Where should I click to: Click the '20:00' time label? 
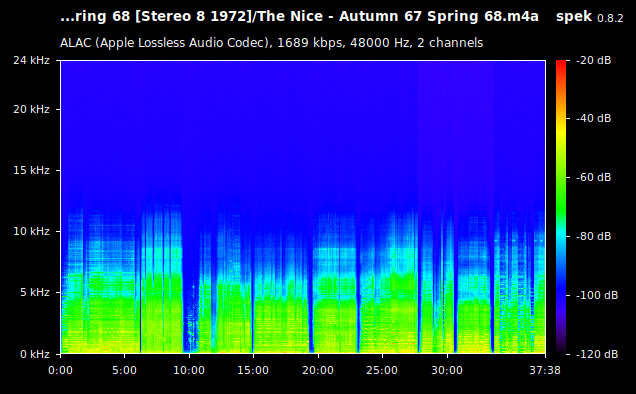click(x=318, y=370)
